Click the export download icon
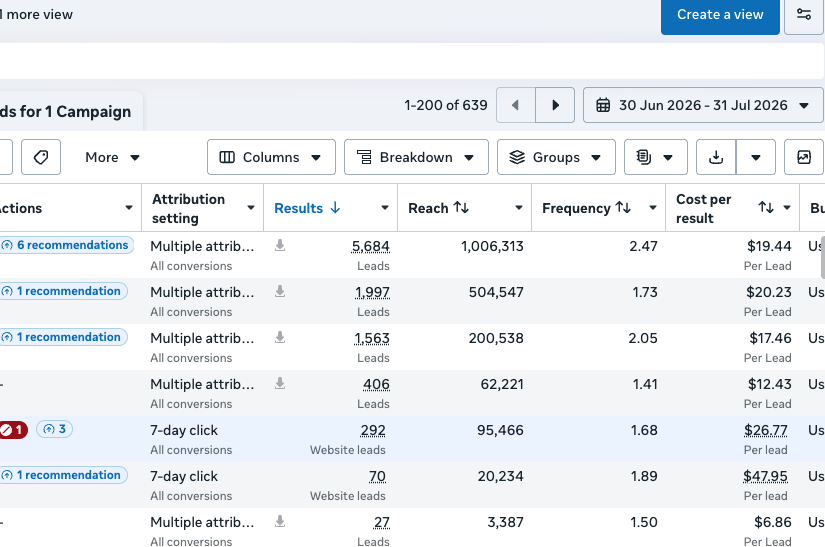Viewport: 825px width, 547px height. click(716, 157)
